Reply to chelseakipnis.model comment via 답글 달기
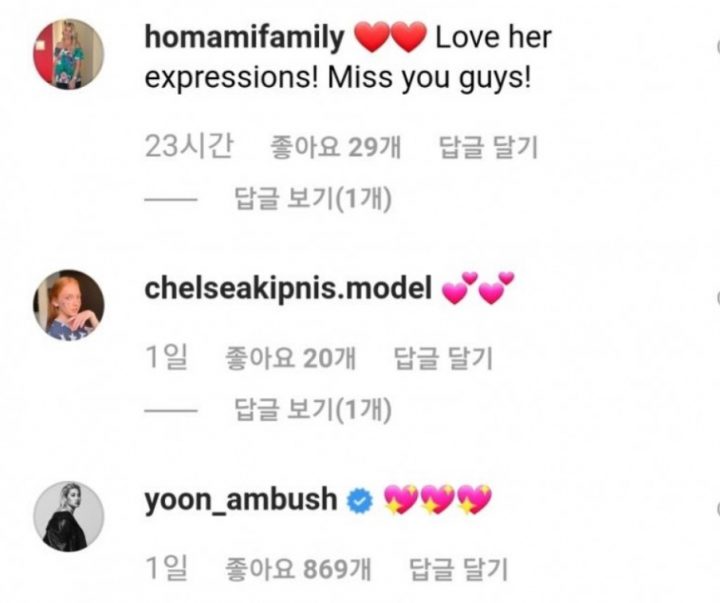The height and width of the screenshot is (603, 720). click(444, 358)
